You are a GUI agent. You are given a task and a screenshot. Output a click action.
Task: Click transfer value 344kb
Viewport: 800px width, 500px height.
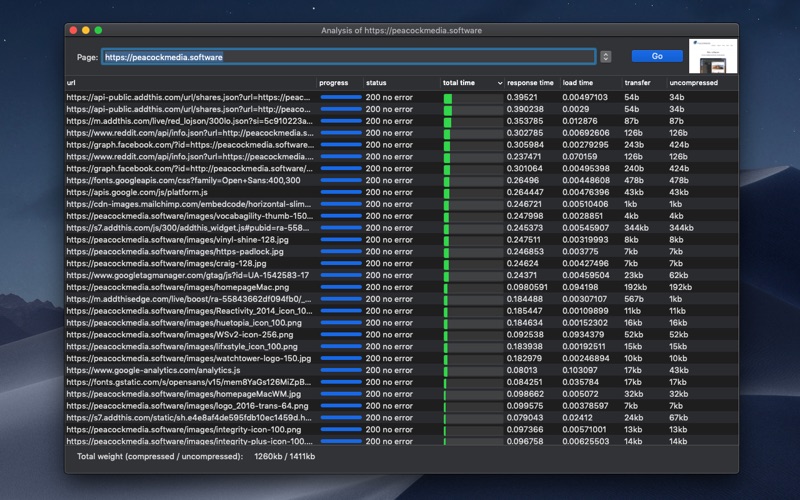click(x=636, y=228)
